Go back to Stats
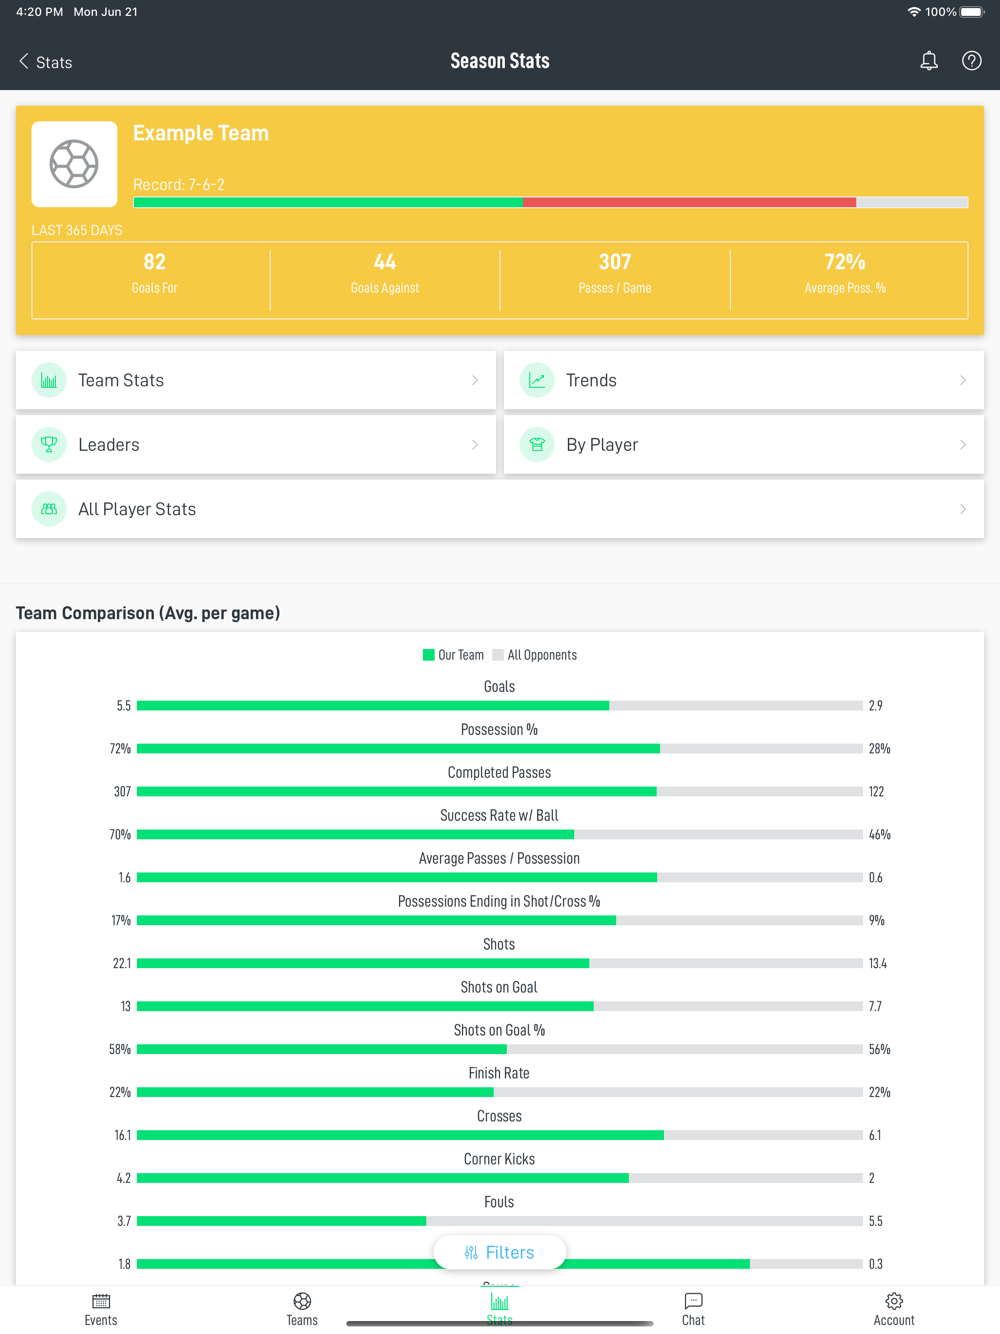The width and height of the screenshot is (1000, 1334). [x=45, y=62]
